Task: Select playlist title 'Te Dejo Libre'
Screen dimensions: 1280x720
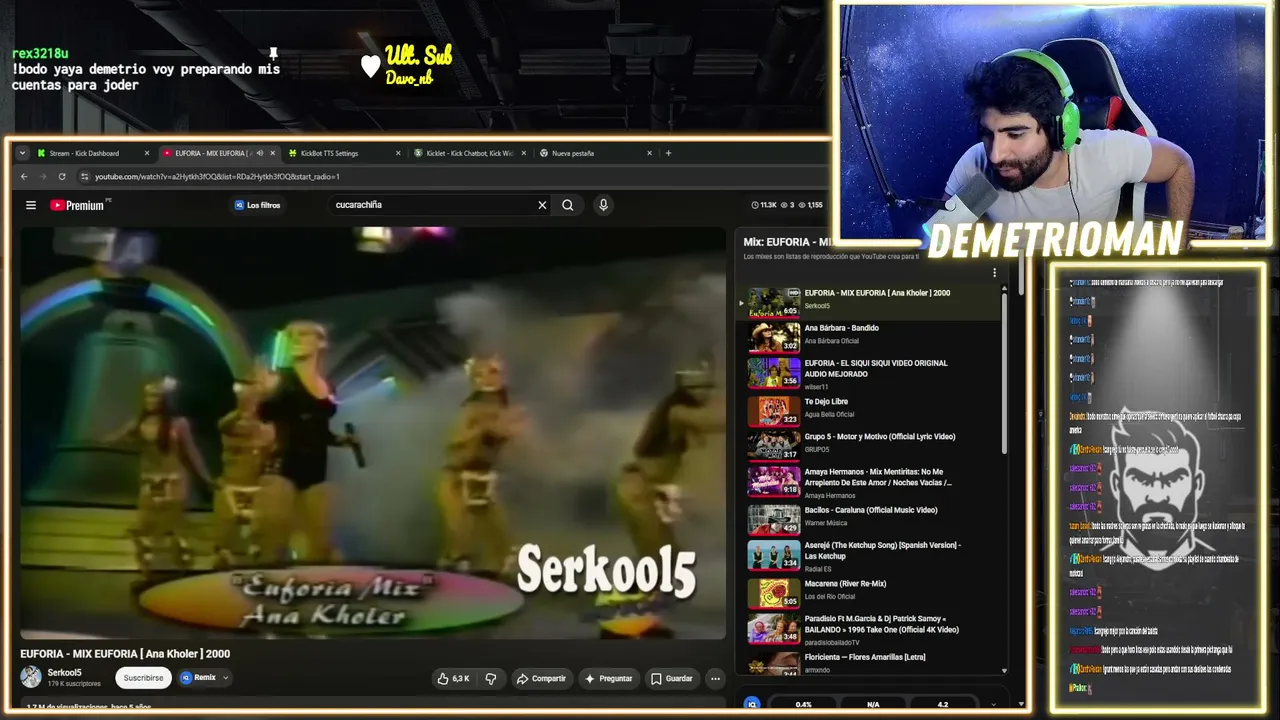Action: tap(826, 402)
